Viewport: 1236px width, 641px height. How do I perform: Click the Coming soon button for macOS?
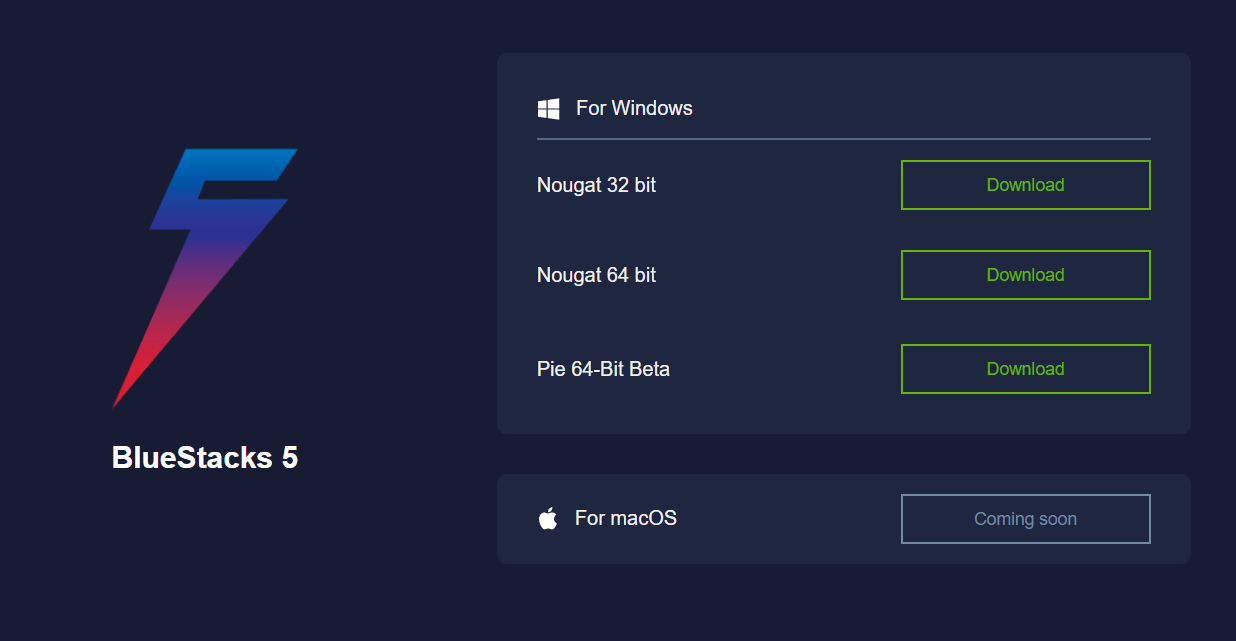[x=1025, y=519]
